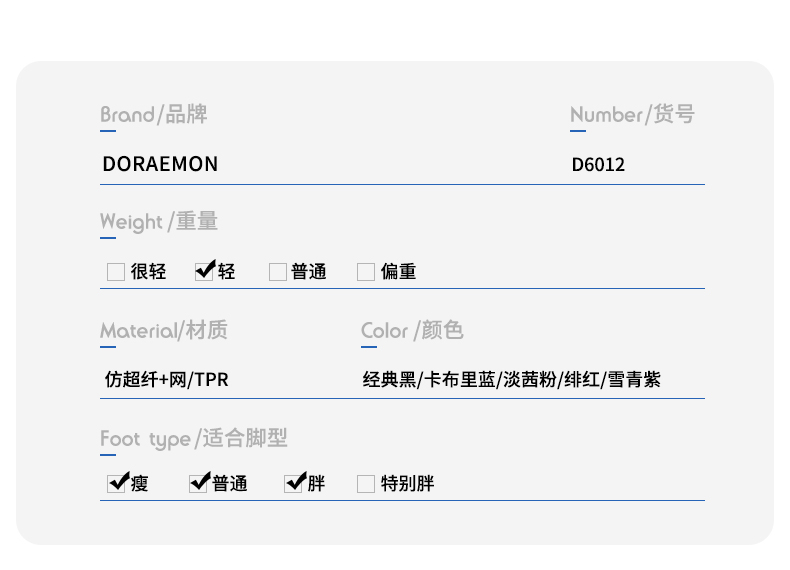This screenshot has width=790, height=570.
Task: Uncheck the 瘦 foot type checkbox
Action: (x=116, y=484)
